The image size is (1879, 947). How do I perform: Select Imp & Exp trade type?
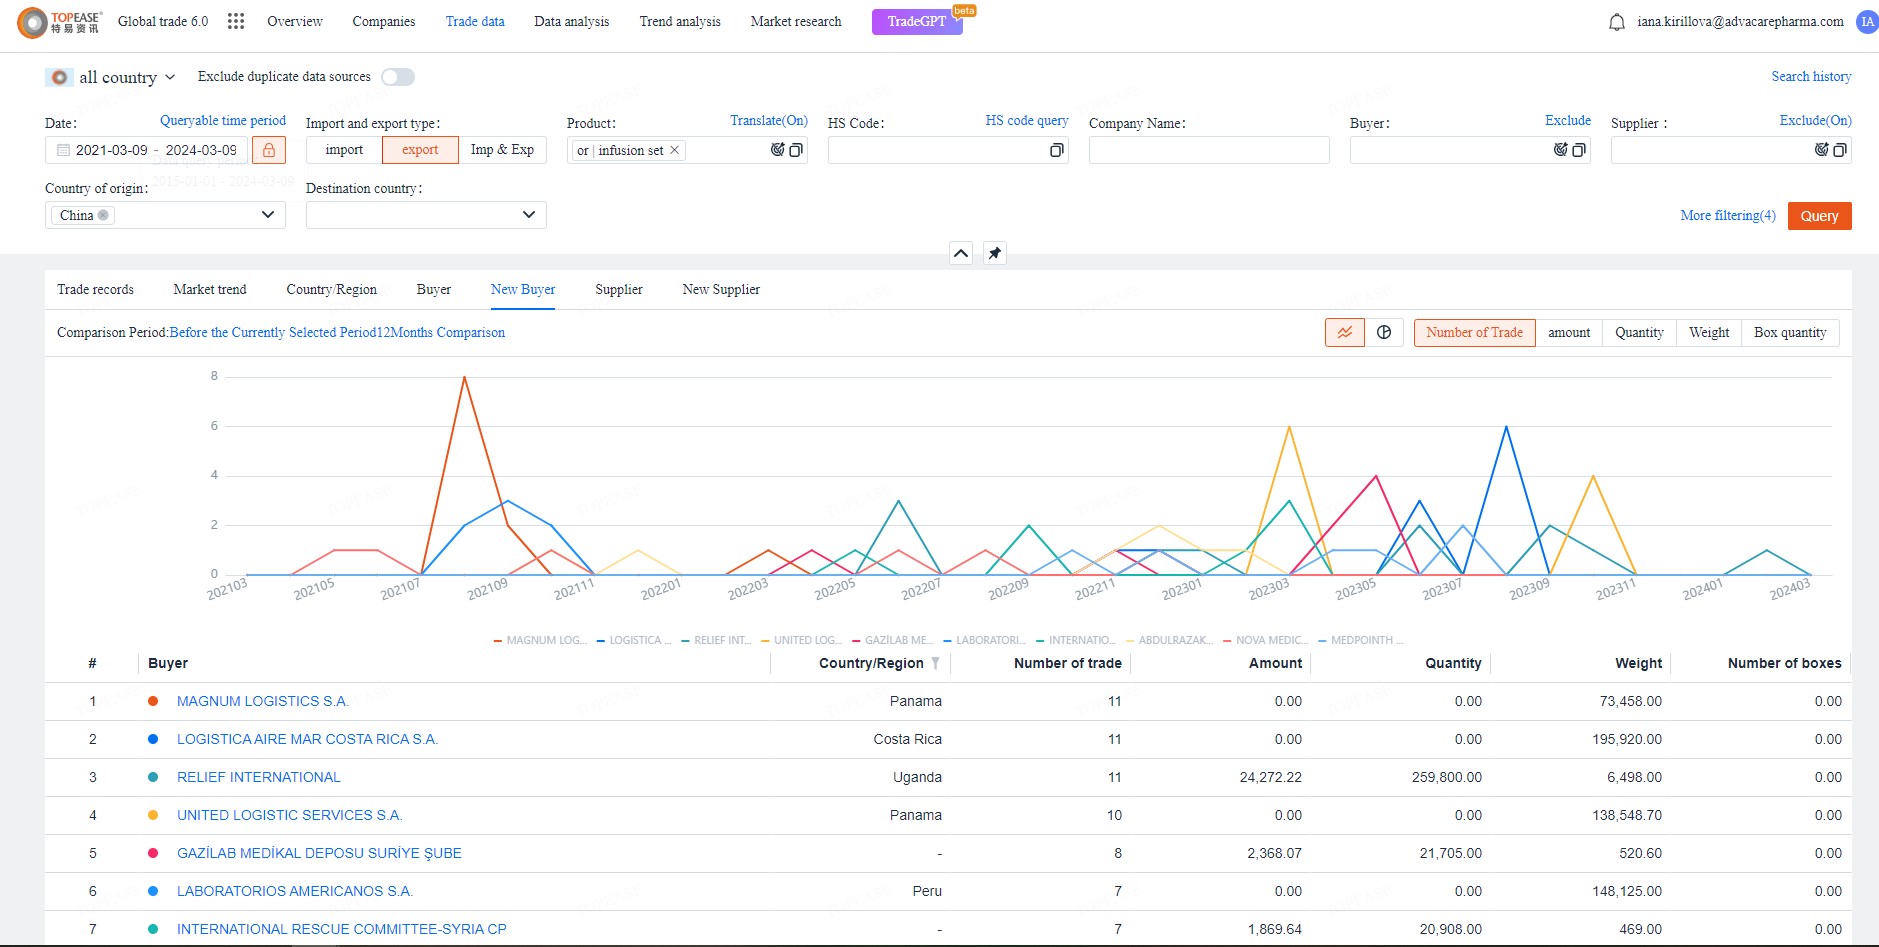pyautogui.click(x=502, y=150)
